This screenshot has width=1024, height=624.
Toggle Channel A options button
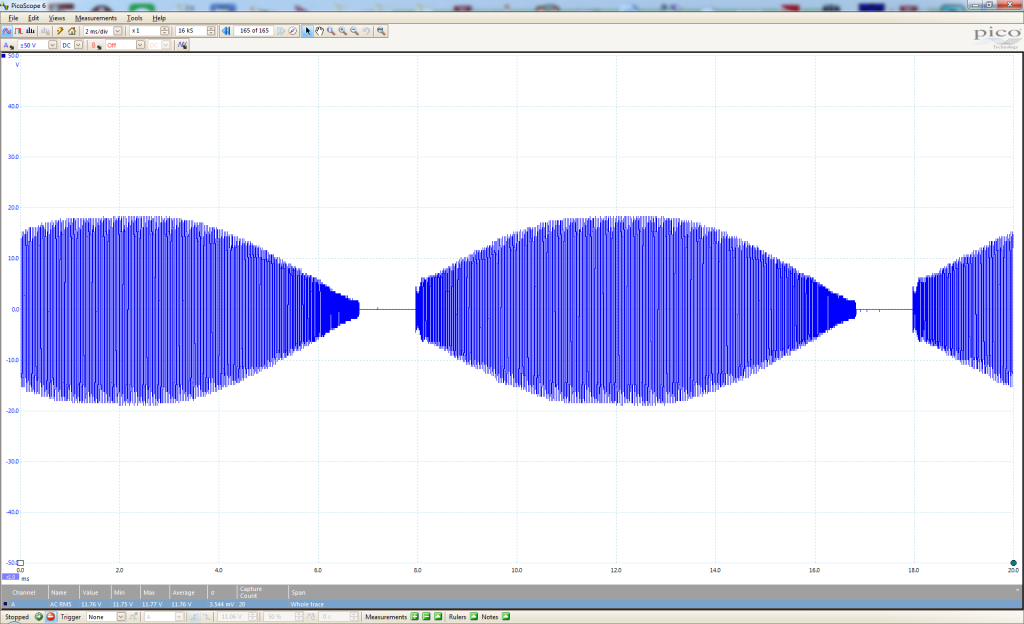pyautogui.click(x=8, y=45)
